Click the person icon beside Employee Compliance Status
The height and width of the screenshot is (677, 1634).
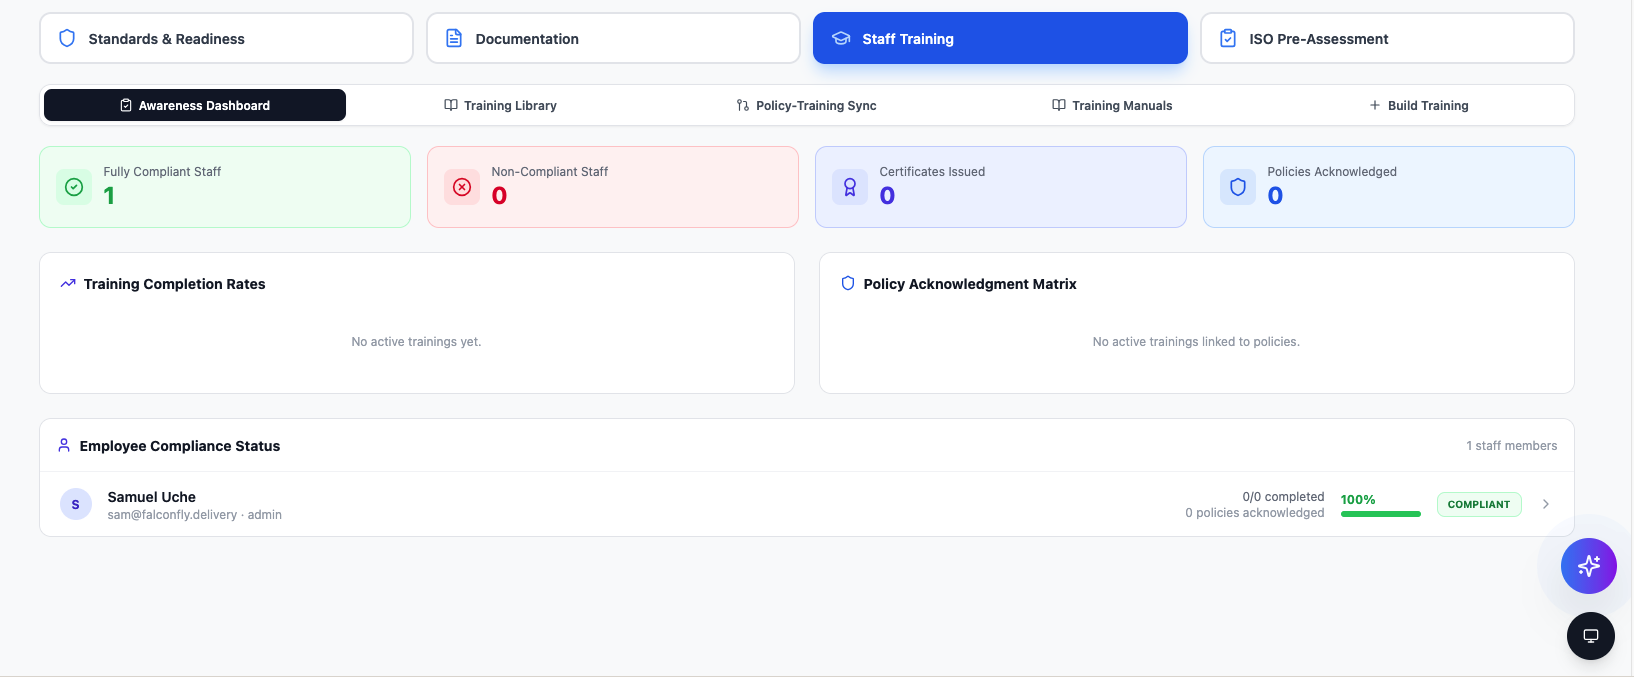(x=64, y=445)
